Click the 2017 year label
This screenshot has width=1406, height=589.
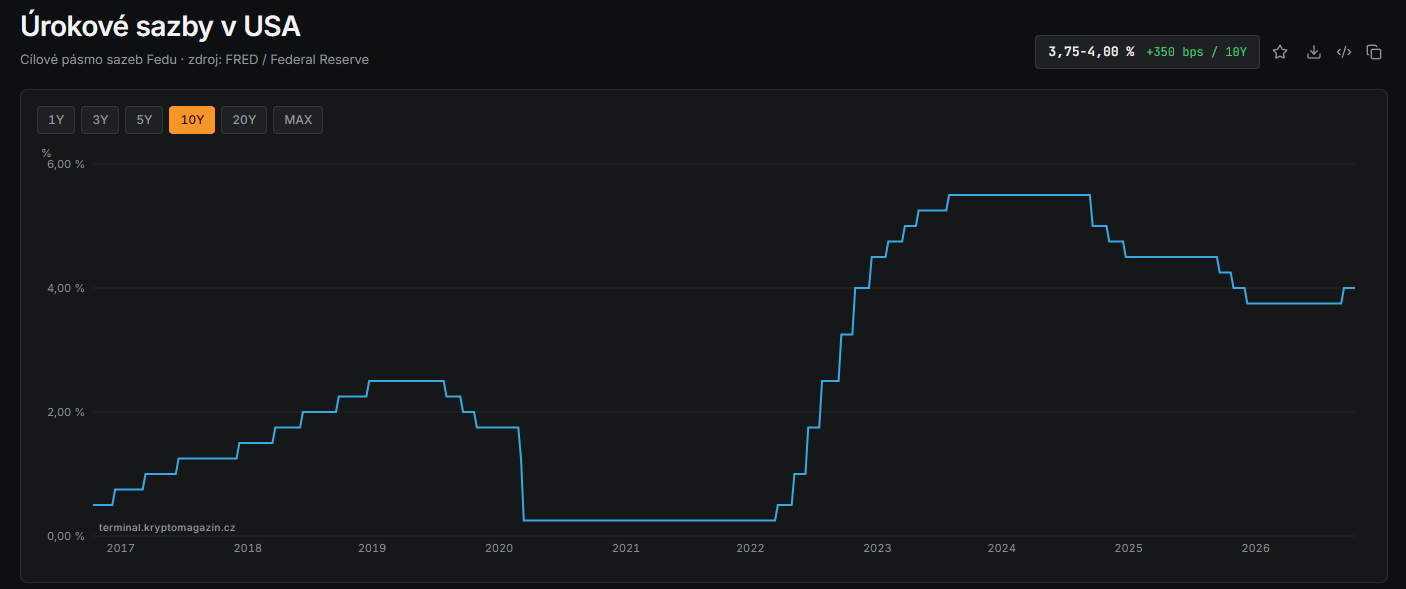(x=120, y=548)
